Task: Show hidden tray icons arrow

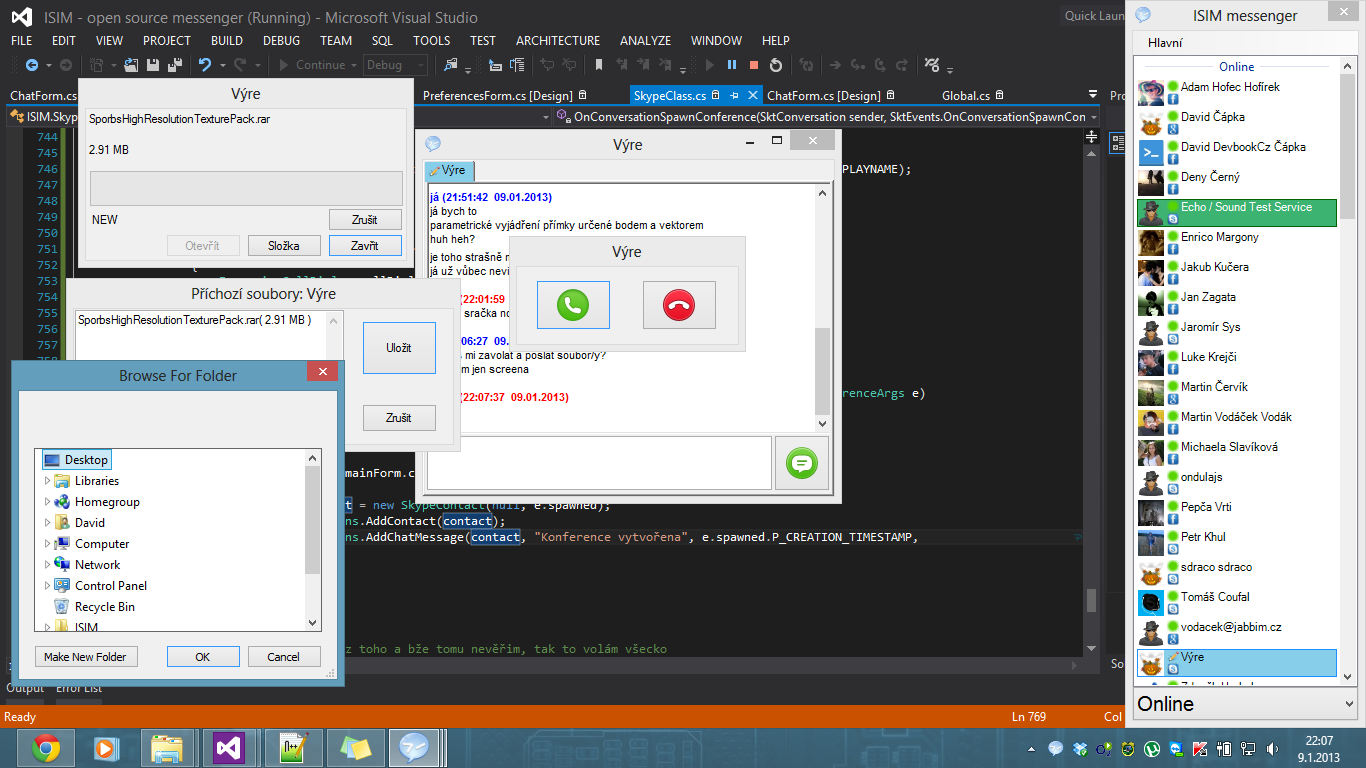Action: click(x=1032, y=748)
